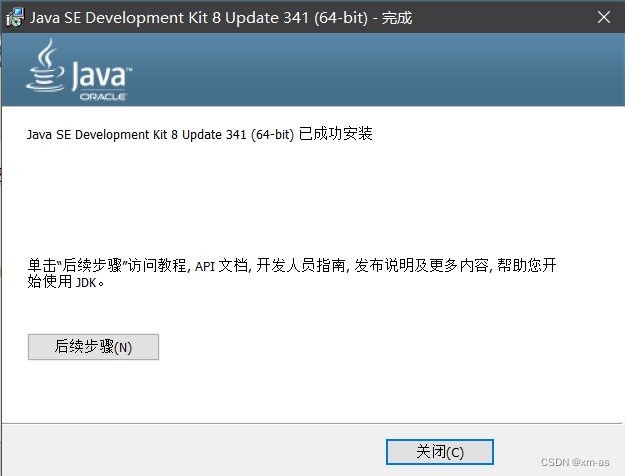The image size is (625, 476).
Task: Click the Java Oracle logo
Action: click(x=79, y=70)
